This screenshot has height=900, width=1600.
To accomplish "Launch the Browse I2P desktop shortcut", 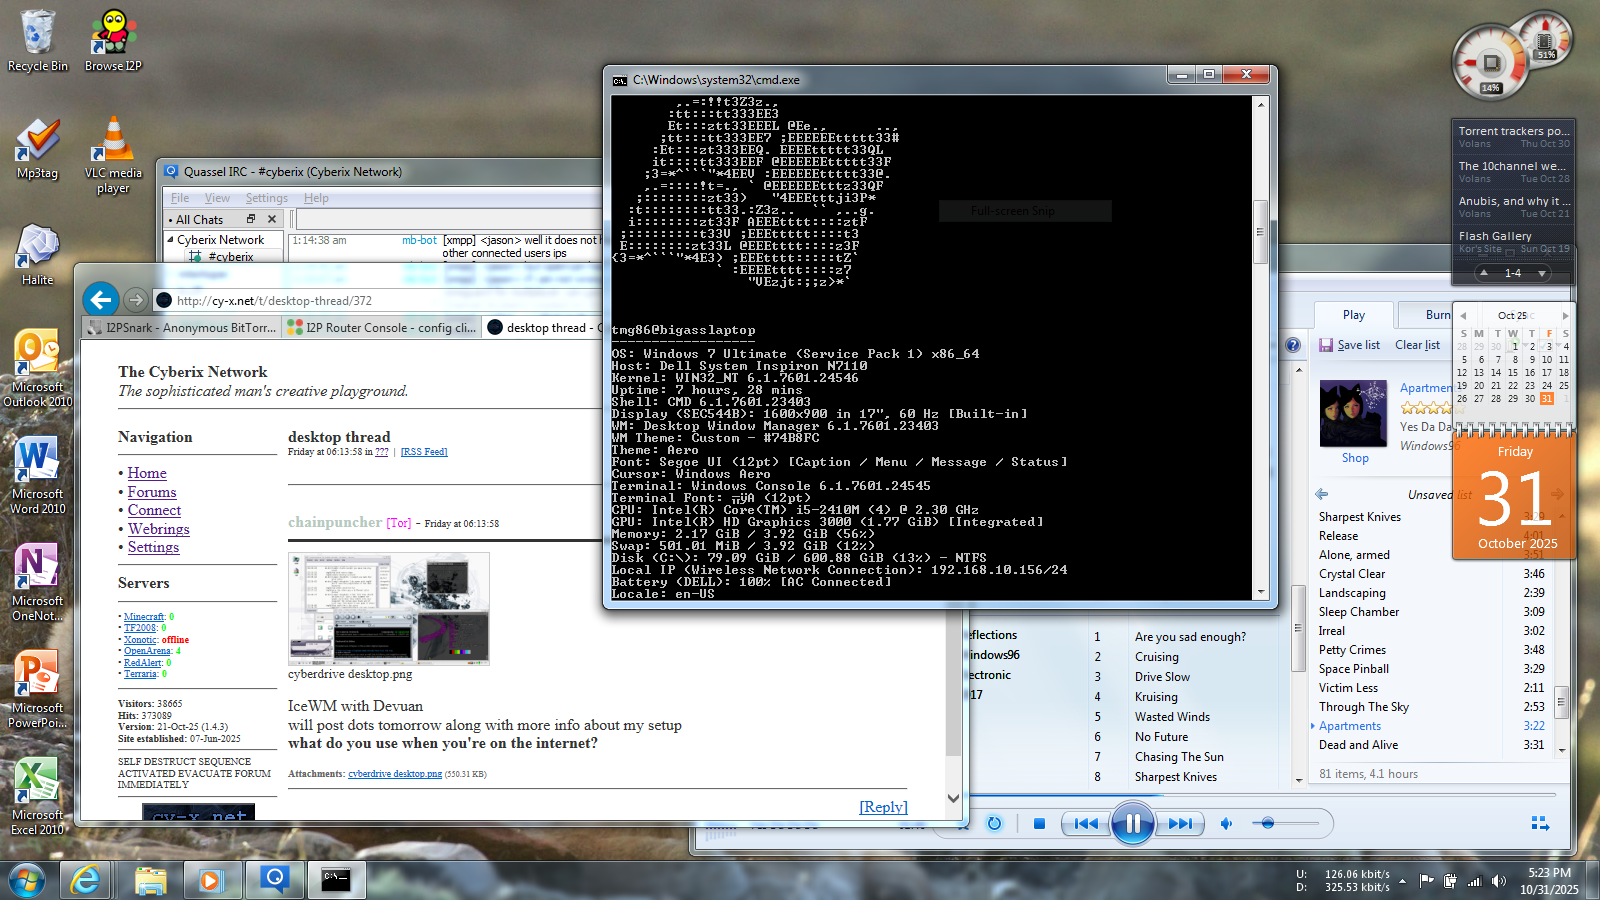I will [113, 40].
